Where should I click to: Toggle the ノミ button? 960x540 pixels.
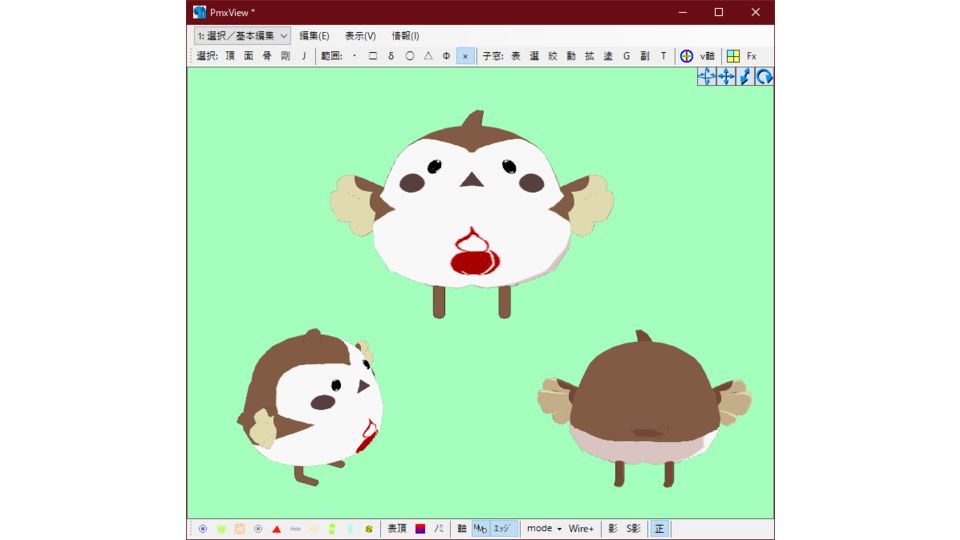pos(439,528)
